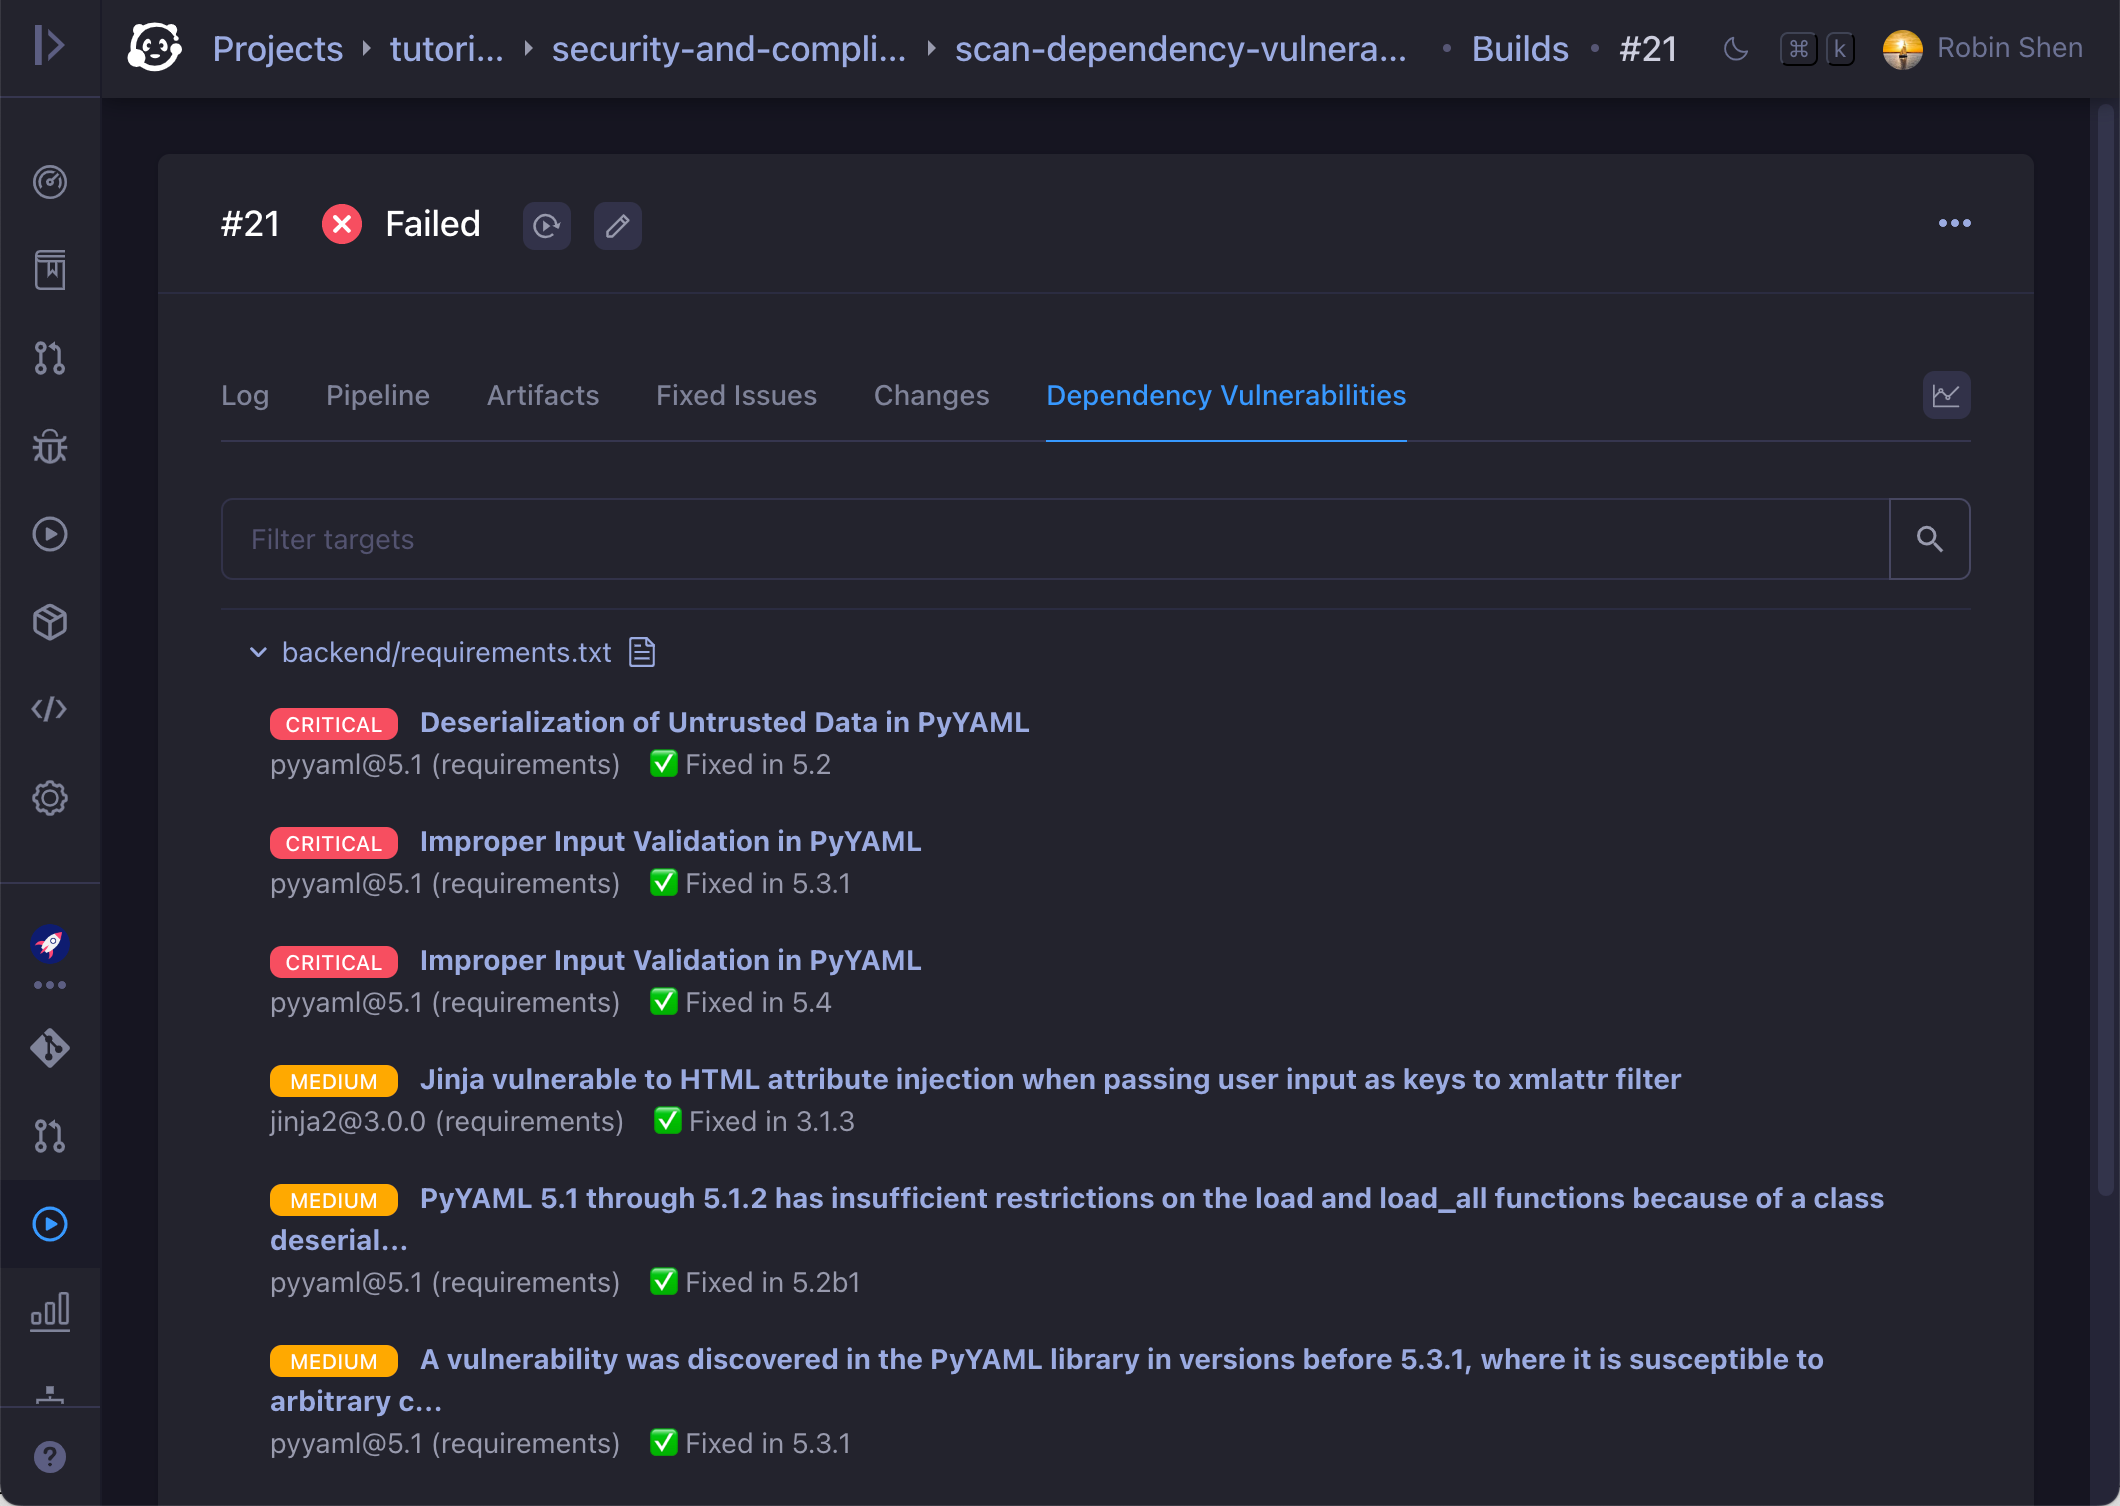Open the Code icon in left sidebar

point(49,710)
